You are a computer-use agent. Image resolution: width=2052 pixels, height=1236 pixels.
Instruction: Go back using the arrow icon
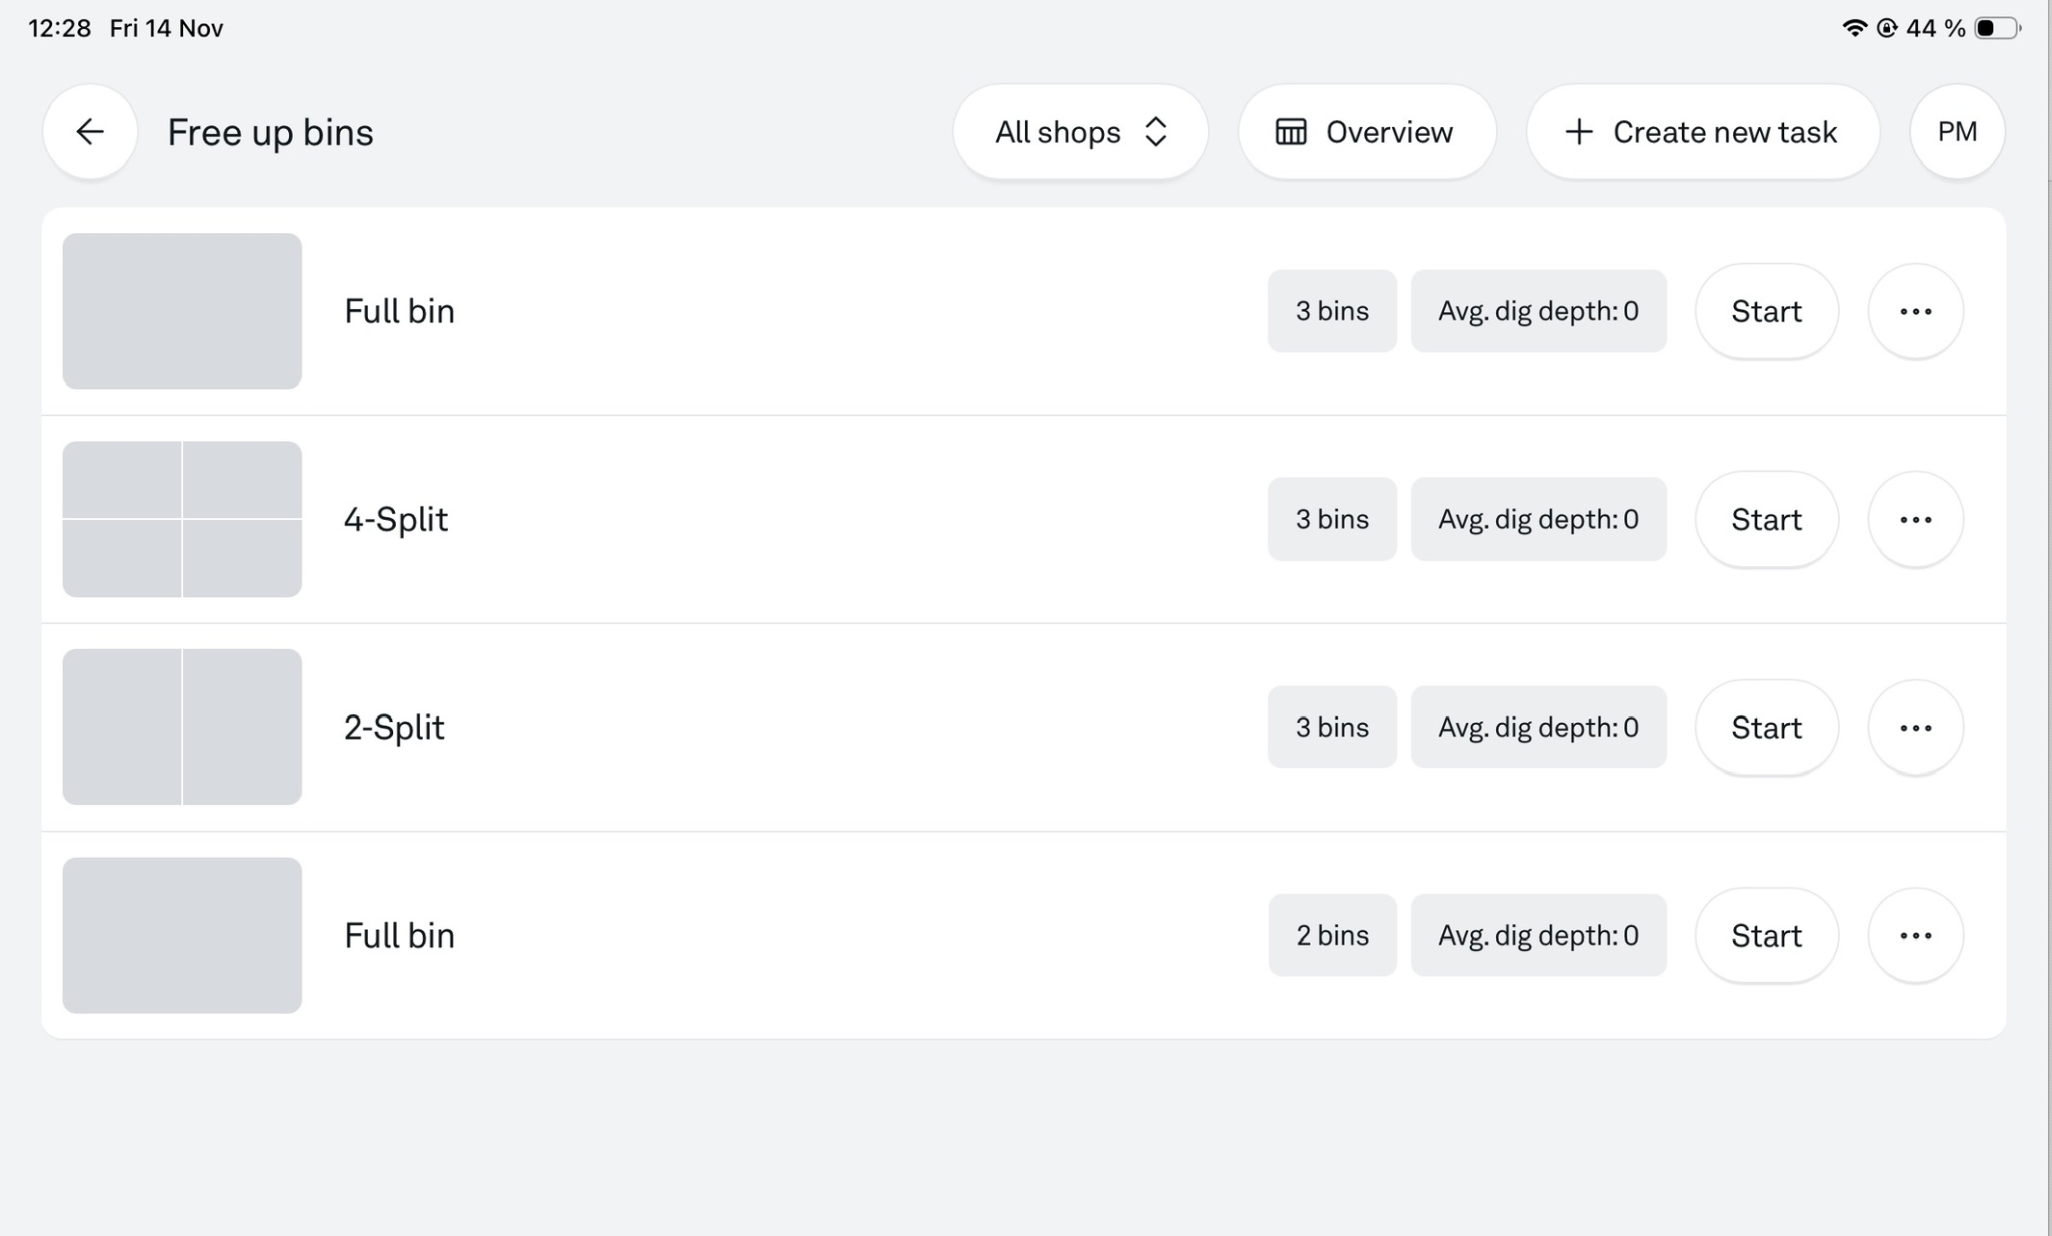coord(90,132)
